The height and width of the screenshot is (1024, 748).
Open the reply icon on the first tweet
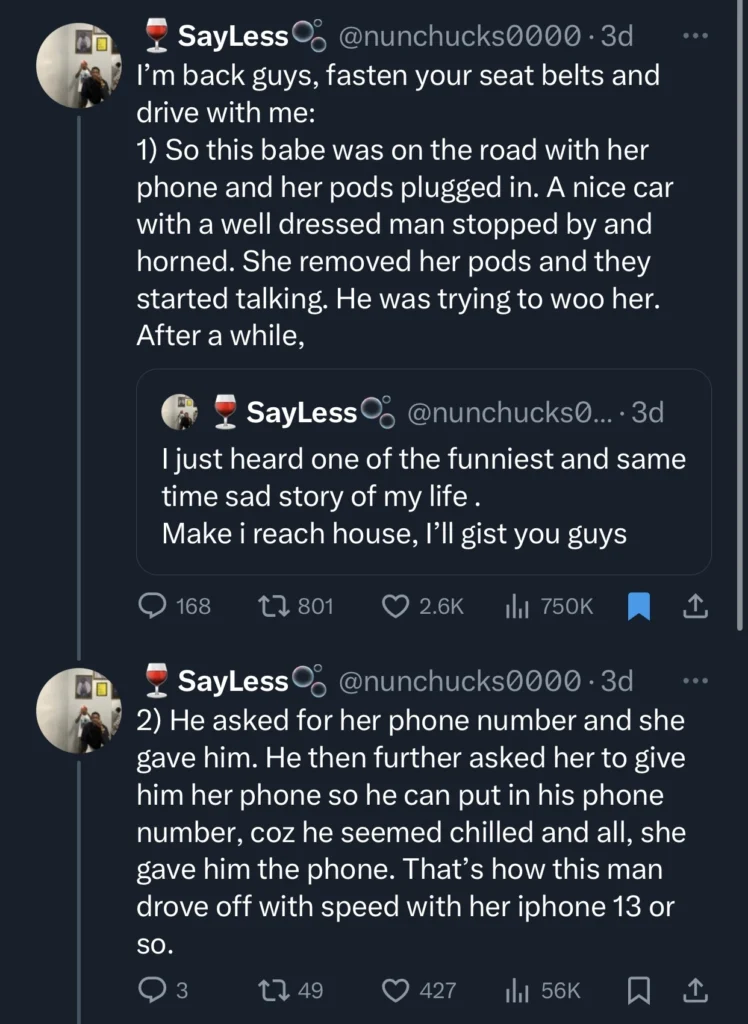pyautogui.click(x=152, y=606)
